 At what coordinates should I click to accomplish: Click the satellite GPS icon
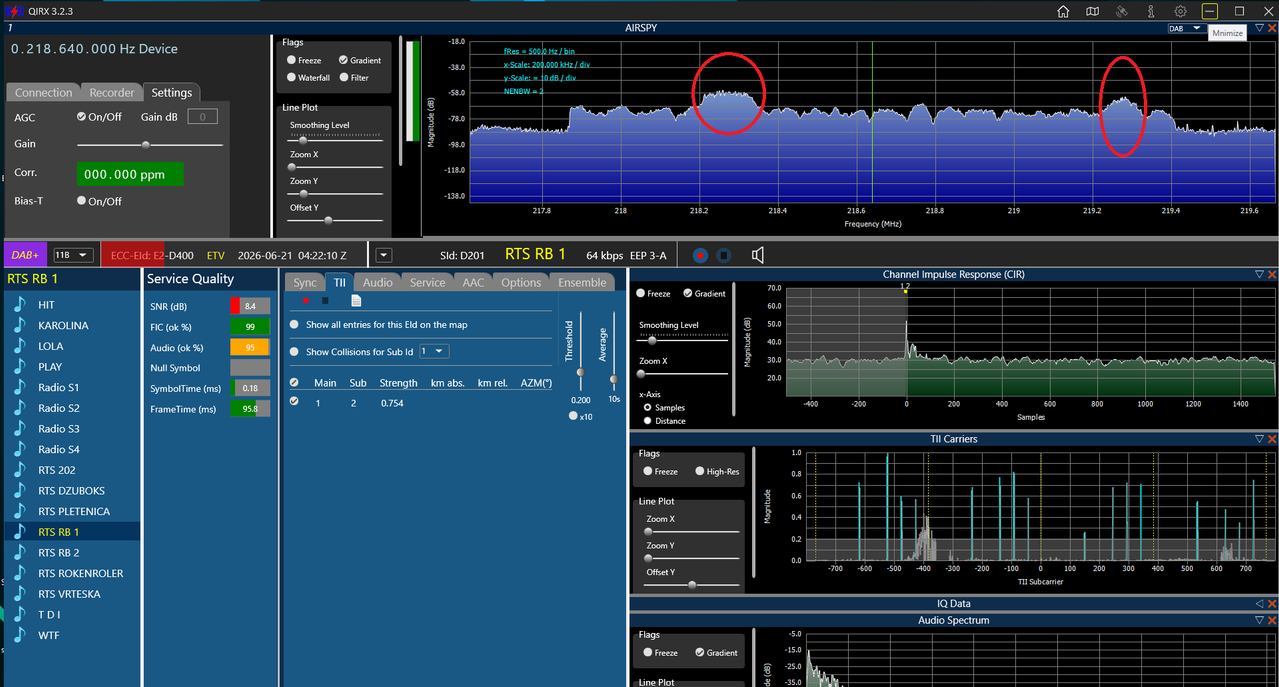click(1122, 11)
